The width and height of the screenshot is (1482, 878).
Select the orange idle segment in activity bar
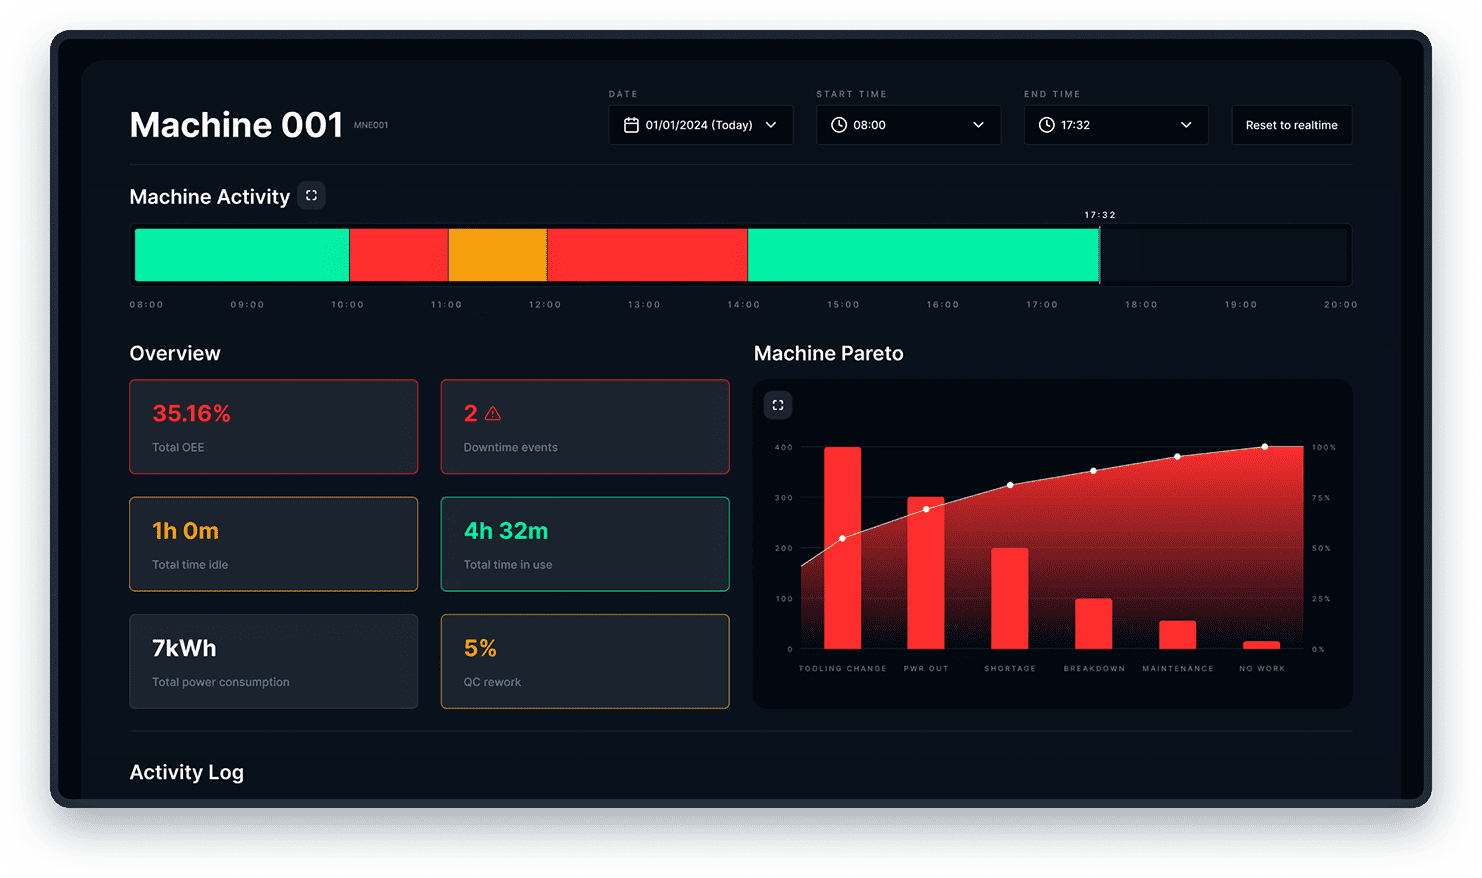[x=497, y=255]
